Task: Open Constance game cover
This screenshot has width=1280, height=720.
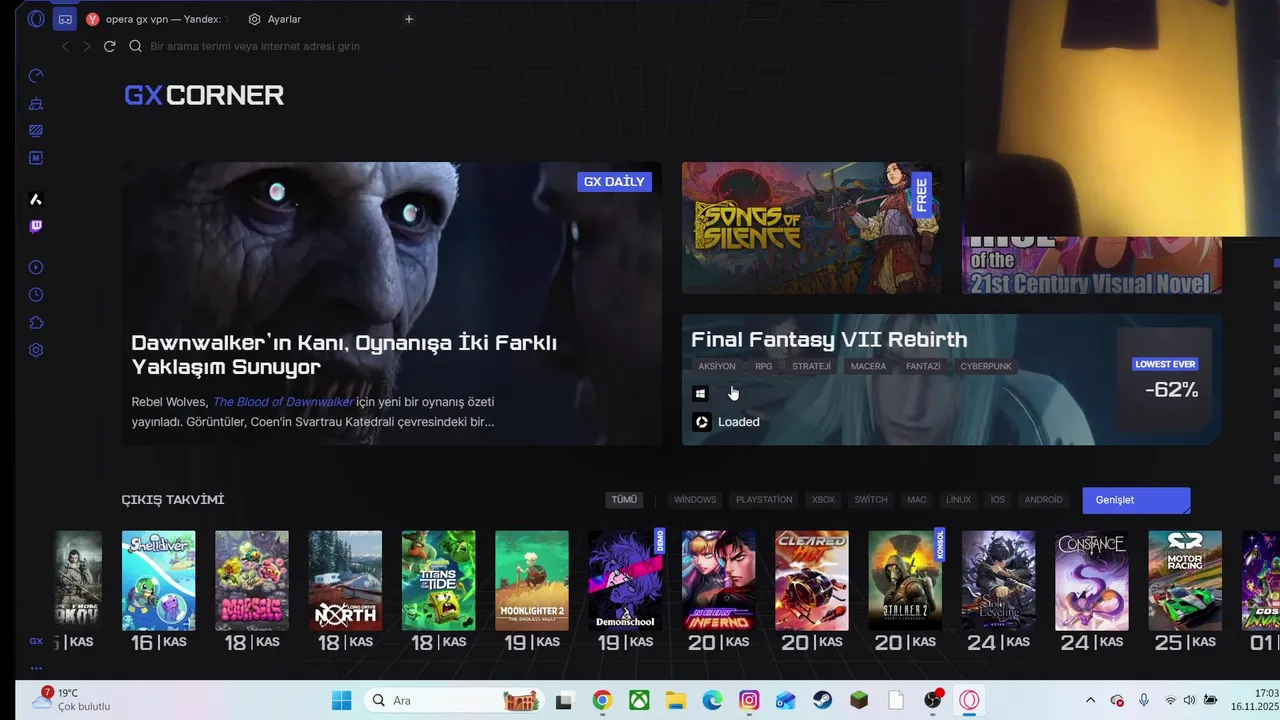Action: 1092,581
